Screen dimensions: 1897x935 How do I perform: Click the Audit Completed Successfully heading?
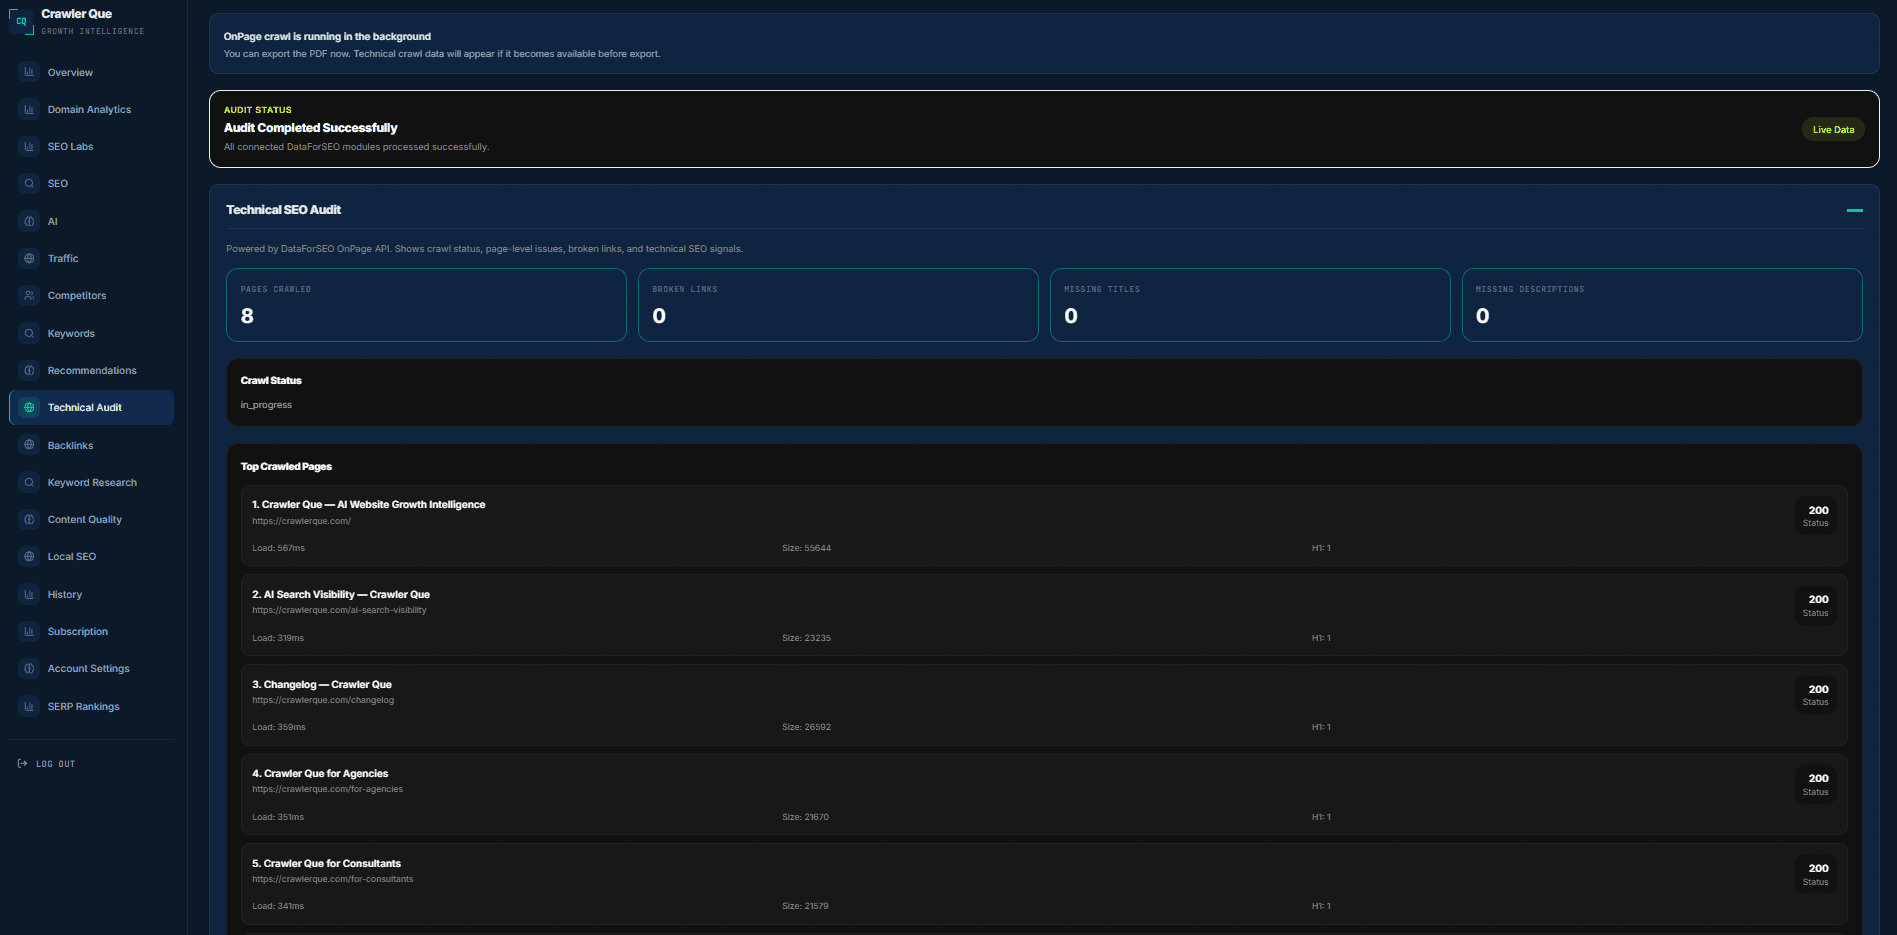click(310, 128)
